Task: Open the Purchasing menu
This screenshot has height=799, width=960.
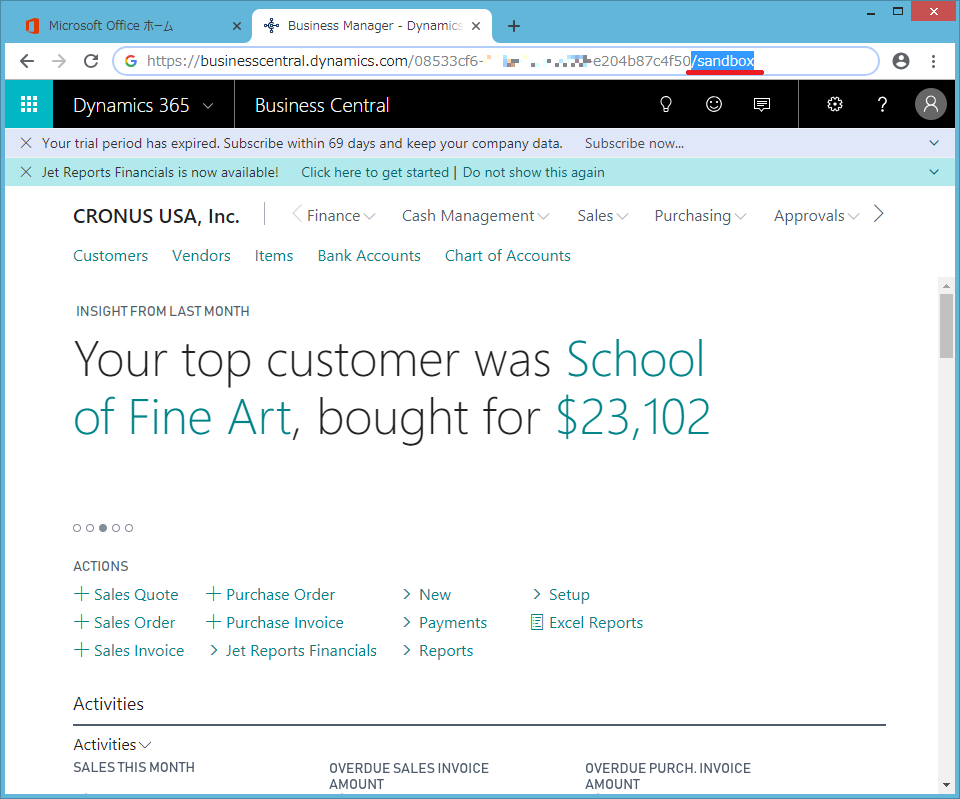Action: 700,216
